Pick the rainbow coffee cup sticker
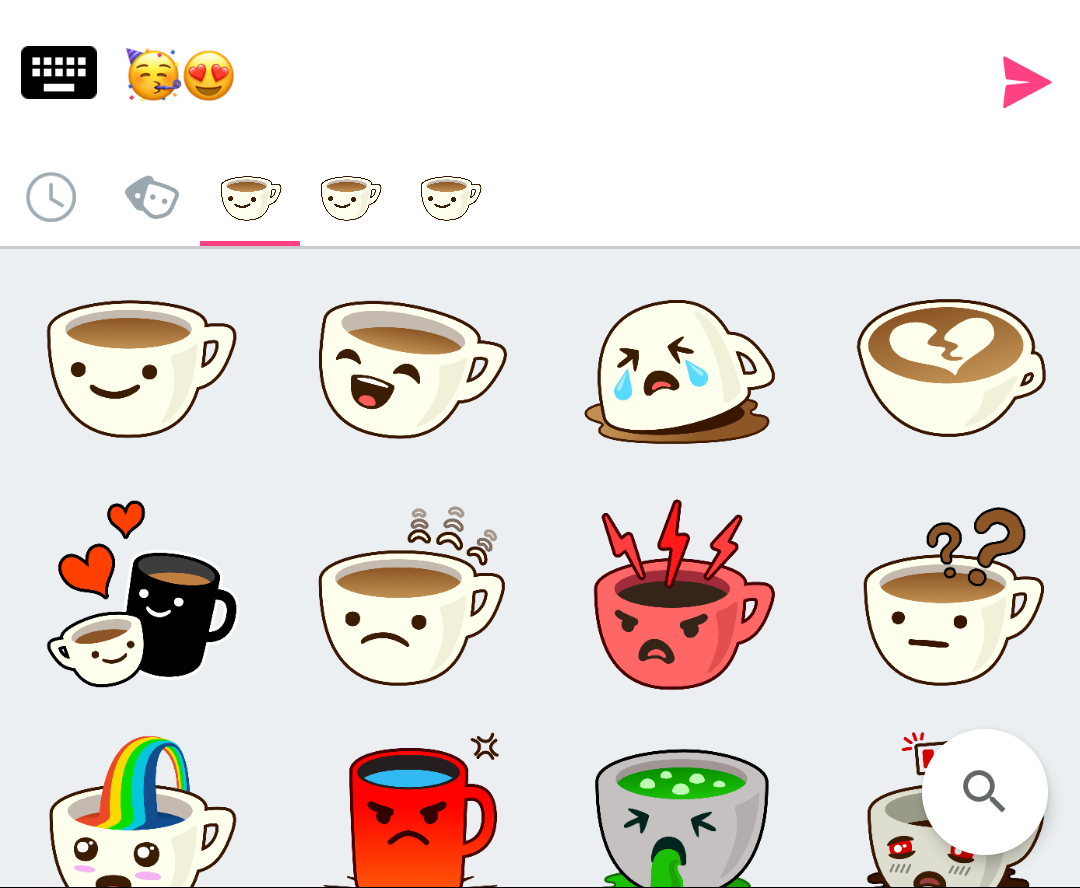The image size is (1080, 888). [141, 812]
